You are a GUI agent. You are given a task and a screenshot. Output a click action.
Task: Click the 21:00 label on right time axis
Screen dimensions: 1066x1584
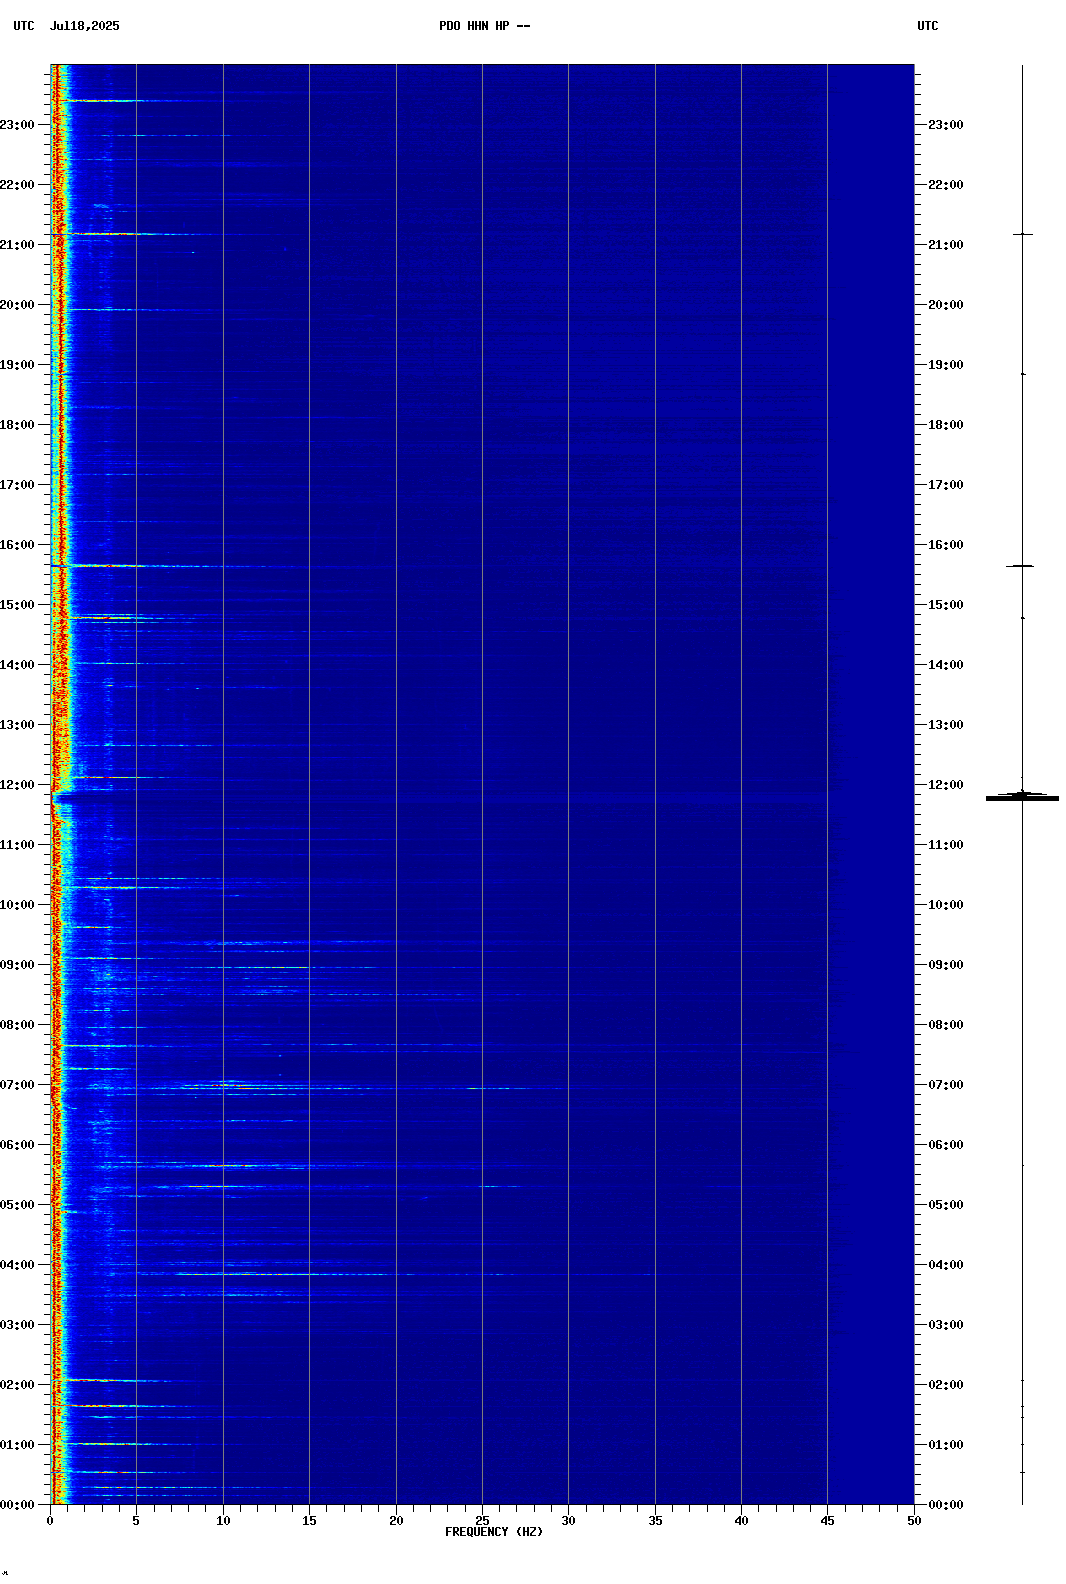(946, 245)
